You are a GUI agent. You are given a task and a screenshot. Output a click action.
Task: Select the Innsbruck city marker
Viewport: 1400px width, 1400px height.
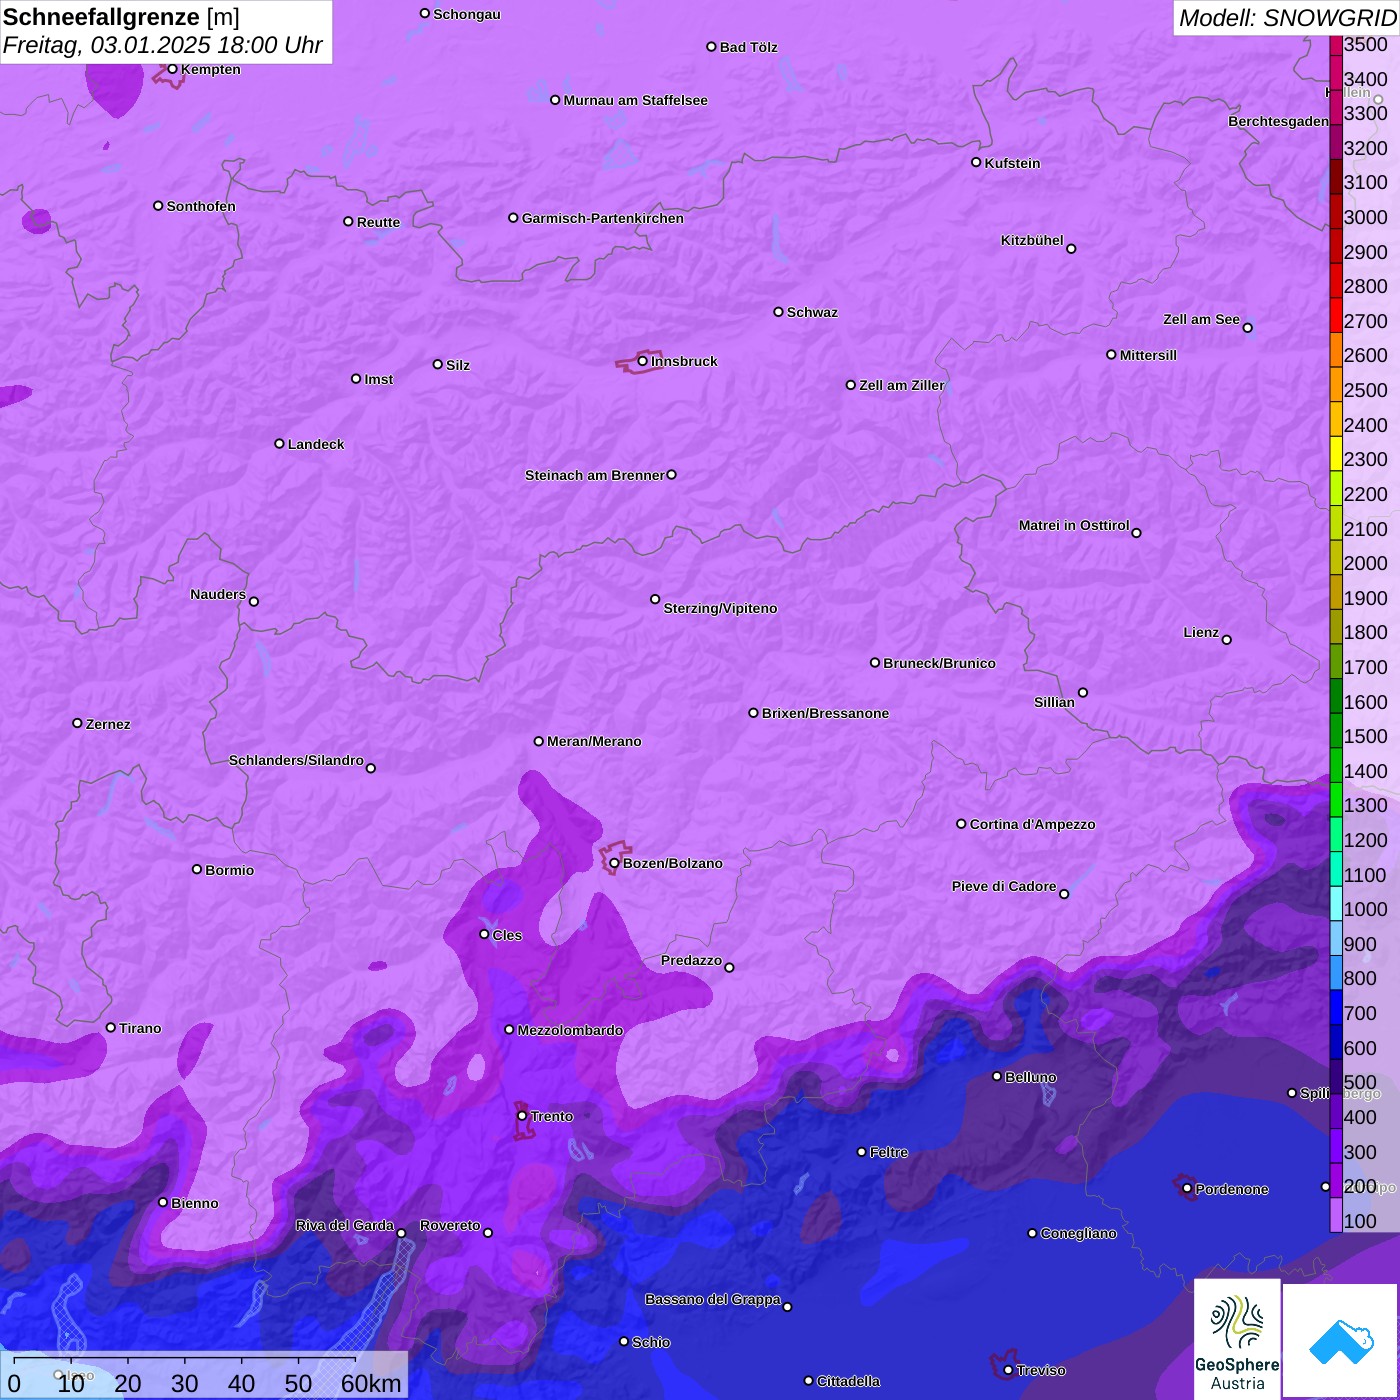point(642,361)
